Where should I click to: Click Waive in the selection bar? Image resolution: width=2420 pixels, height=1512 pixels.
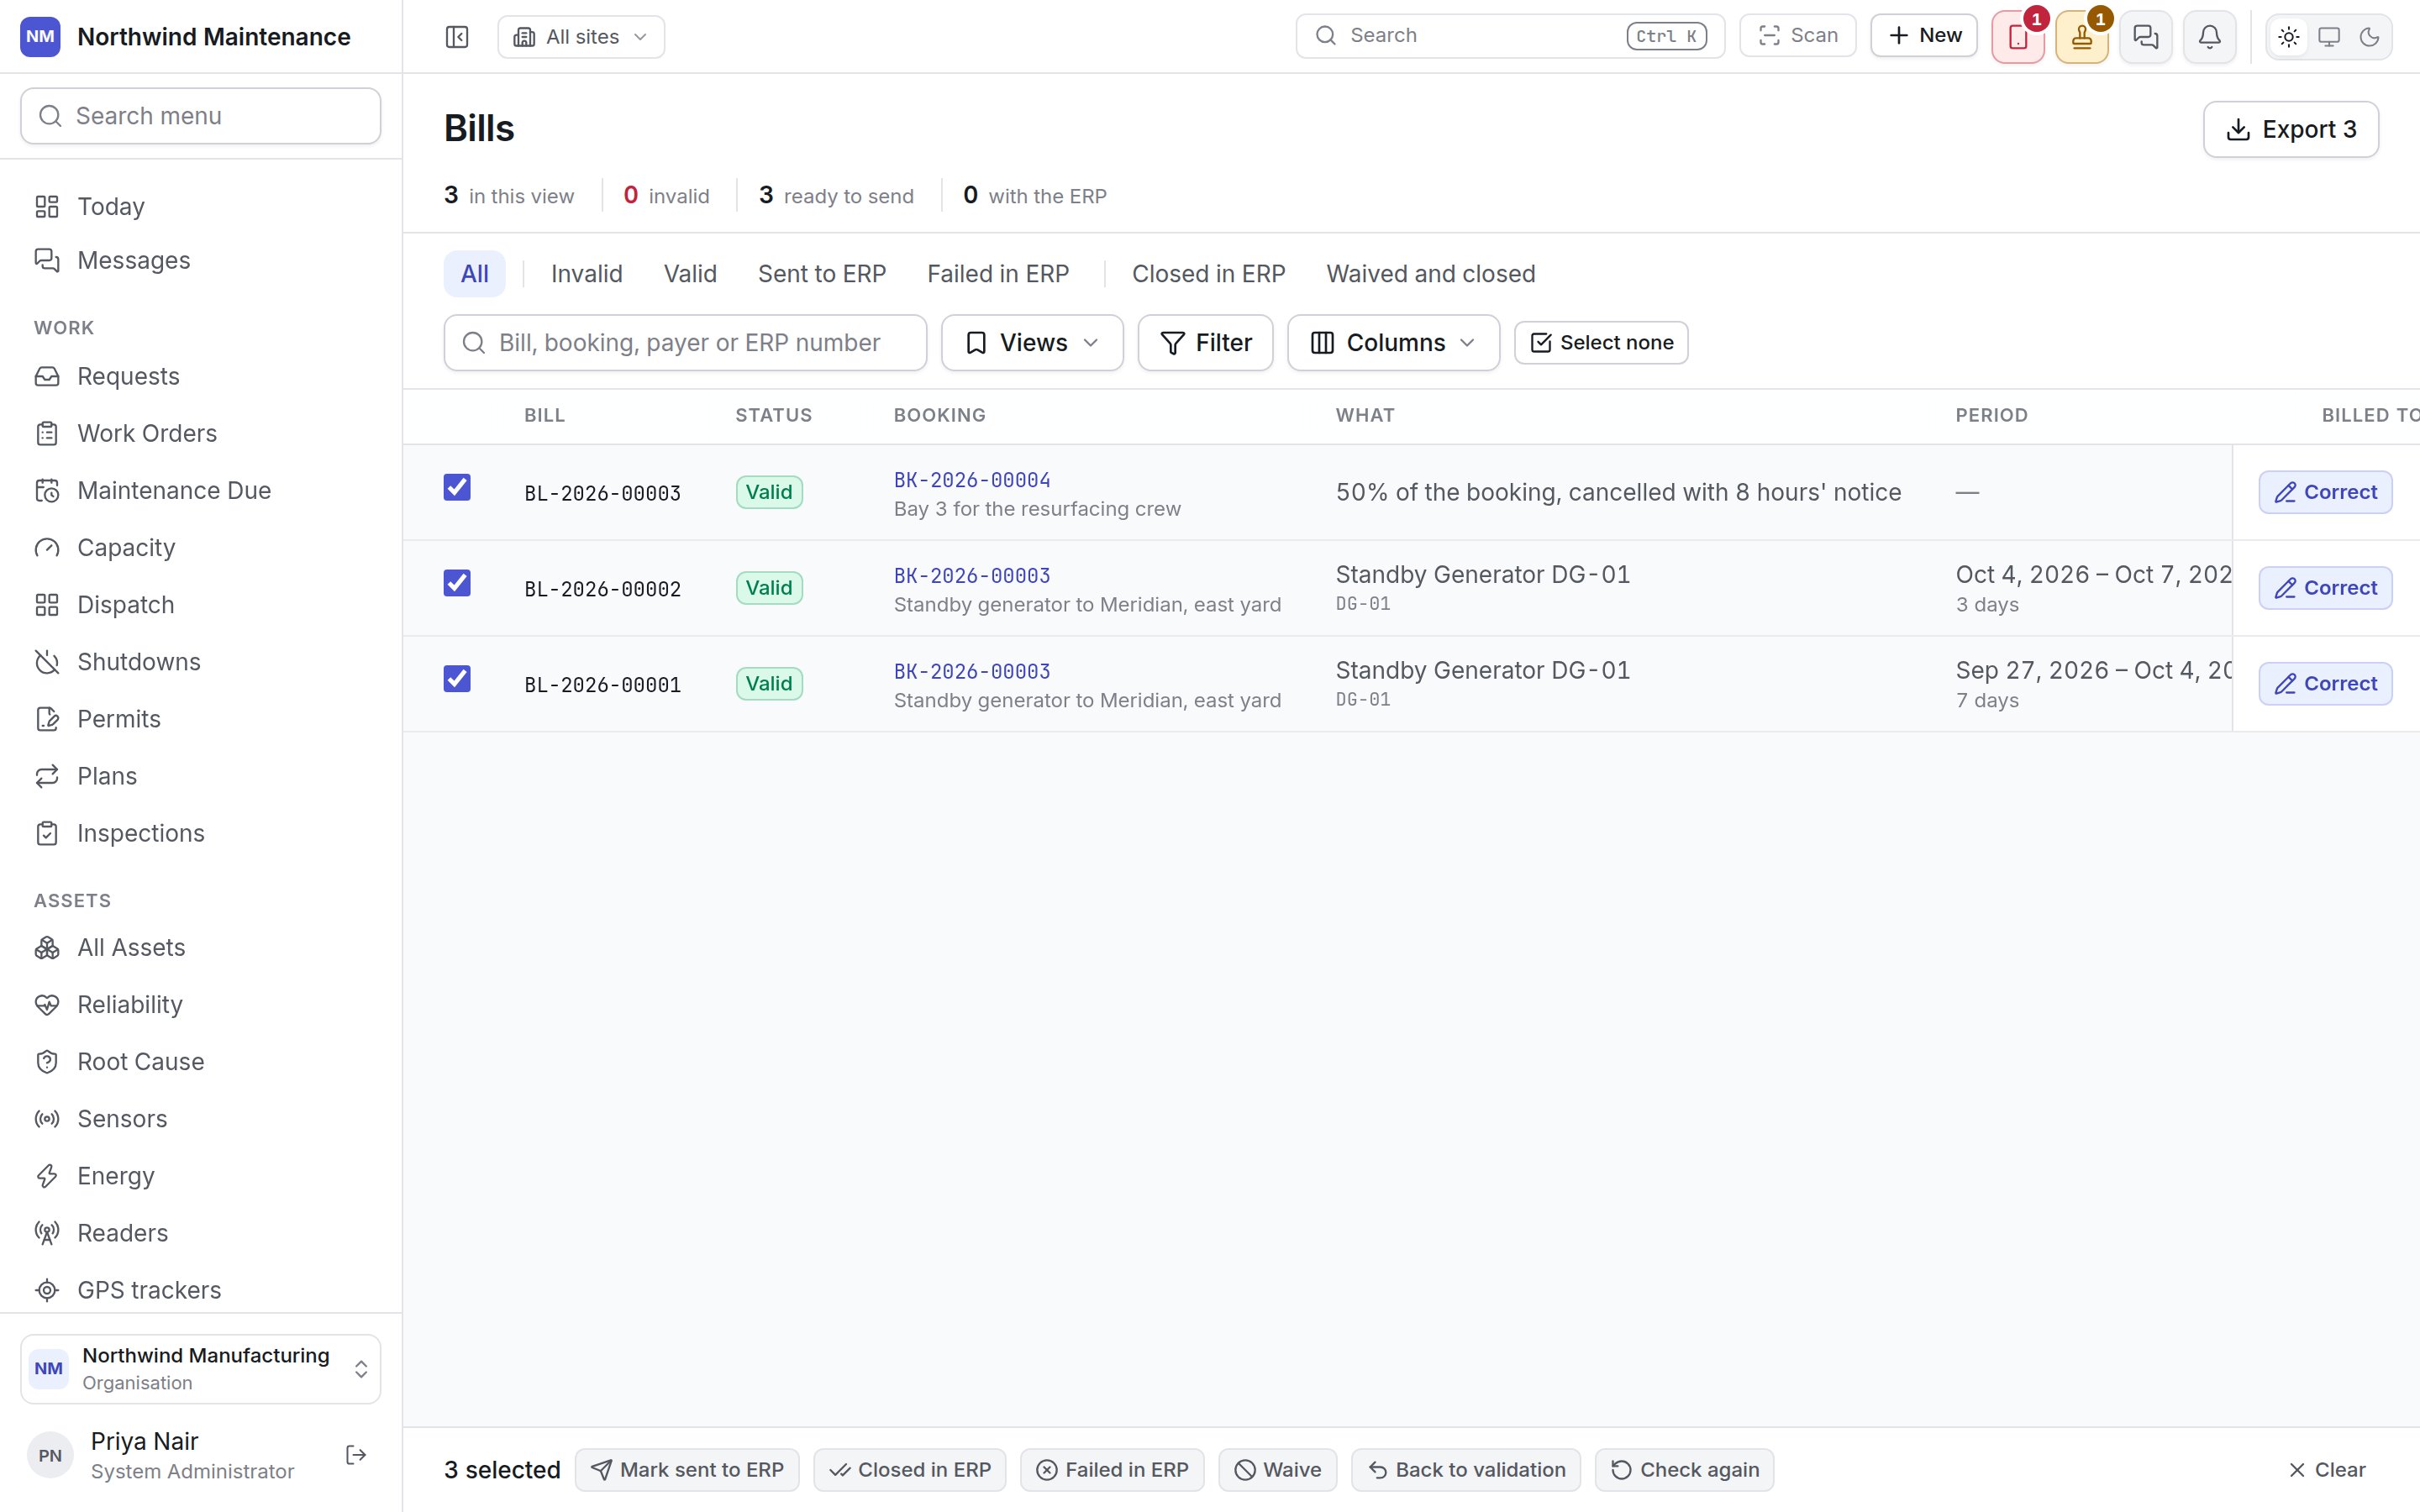click(x=1277, y=1470)
